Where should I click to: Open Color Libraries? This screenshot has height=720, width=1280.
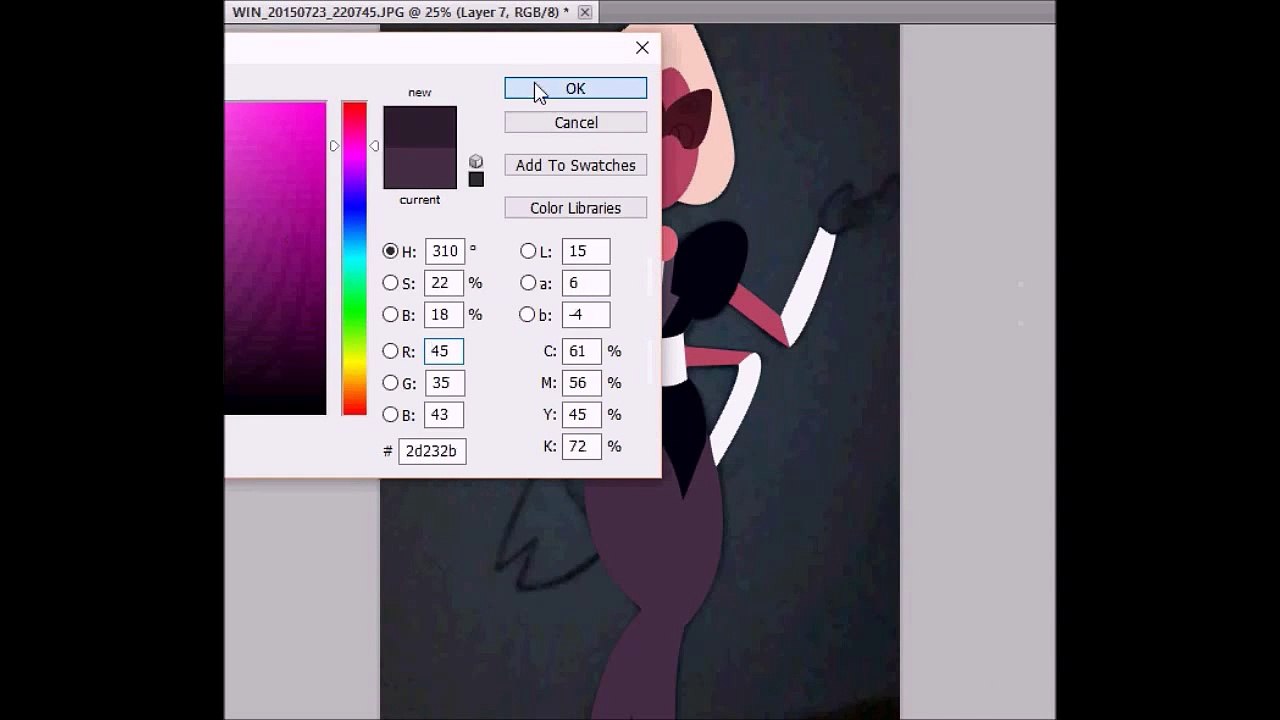point(575,208)
